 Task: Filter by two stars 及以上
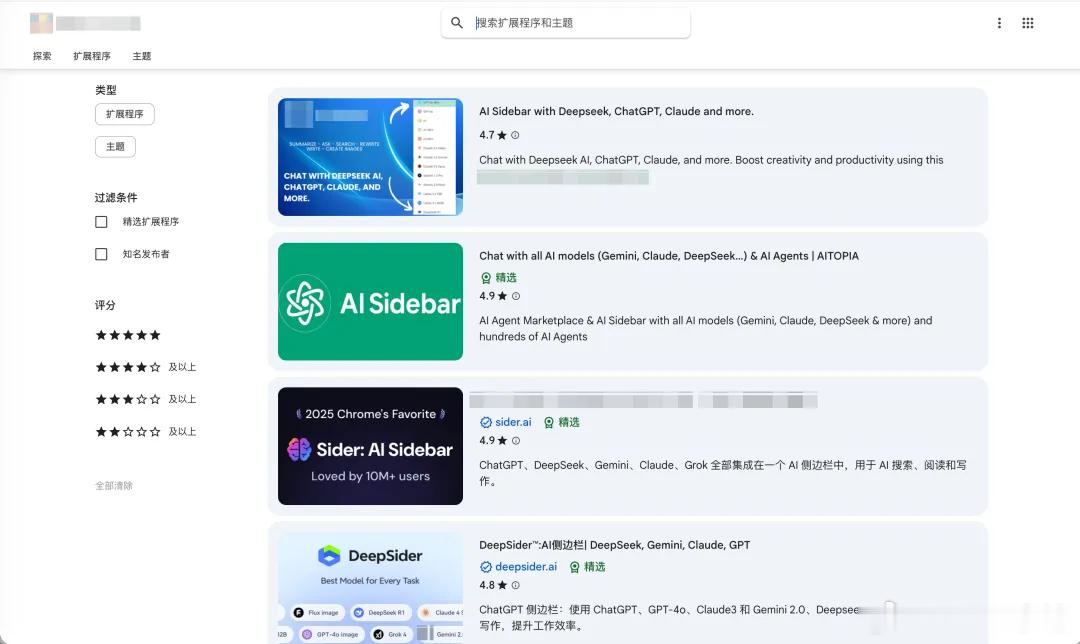coord(145,432)
